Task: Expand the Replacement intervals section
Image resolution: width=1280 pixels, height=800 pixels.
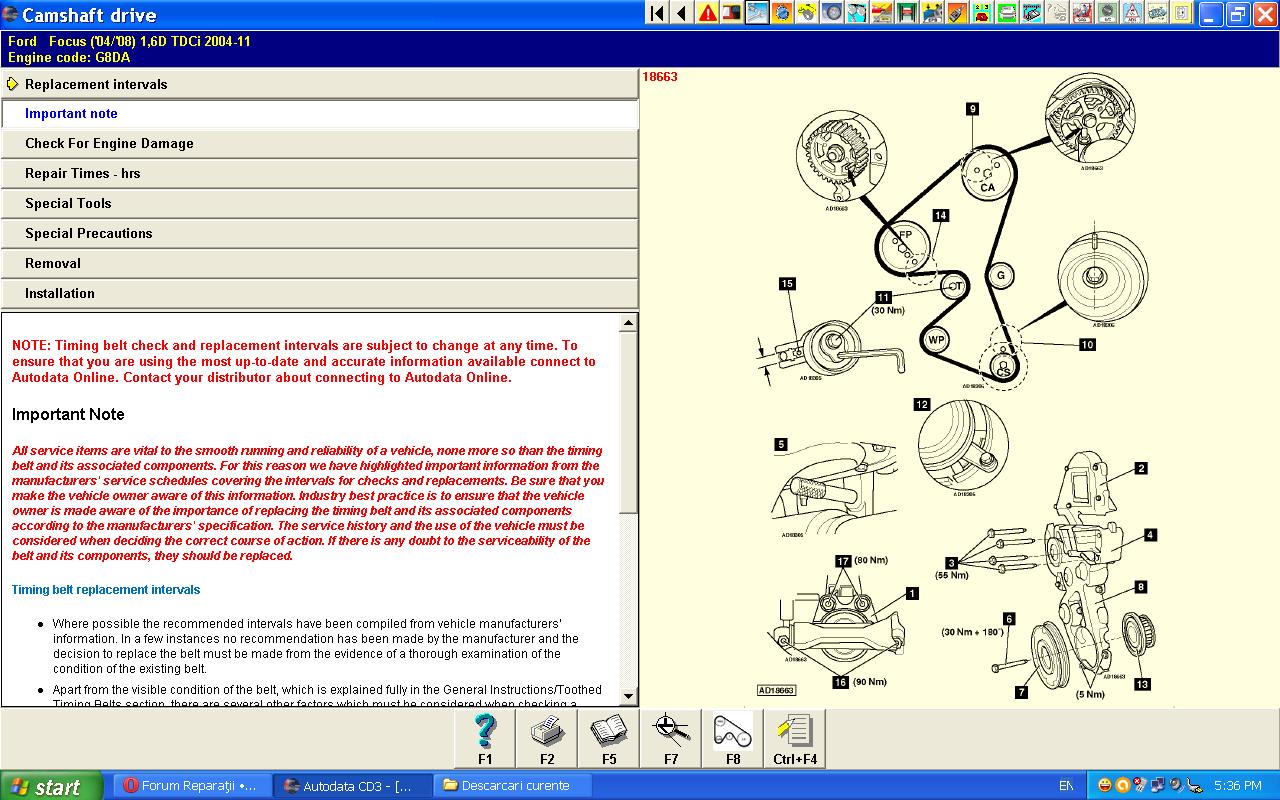Action: (x=96, y=84)
